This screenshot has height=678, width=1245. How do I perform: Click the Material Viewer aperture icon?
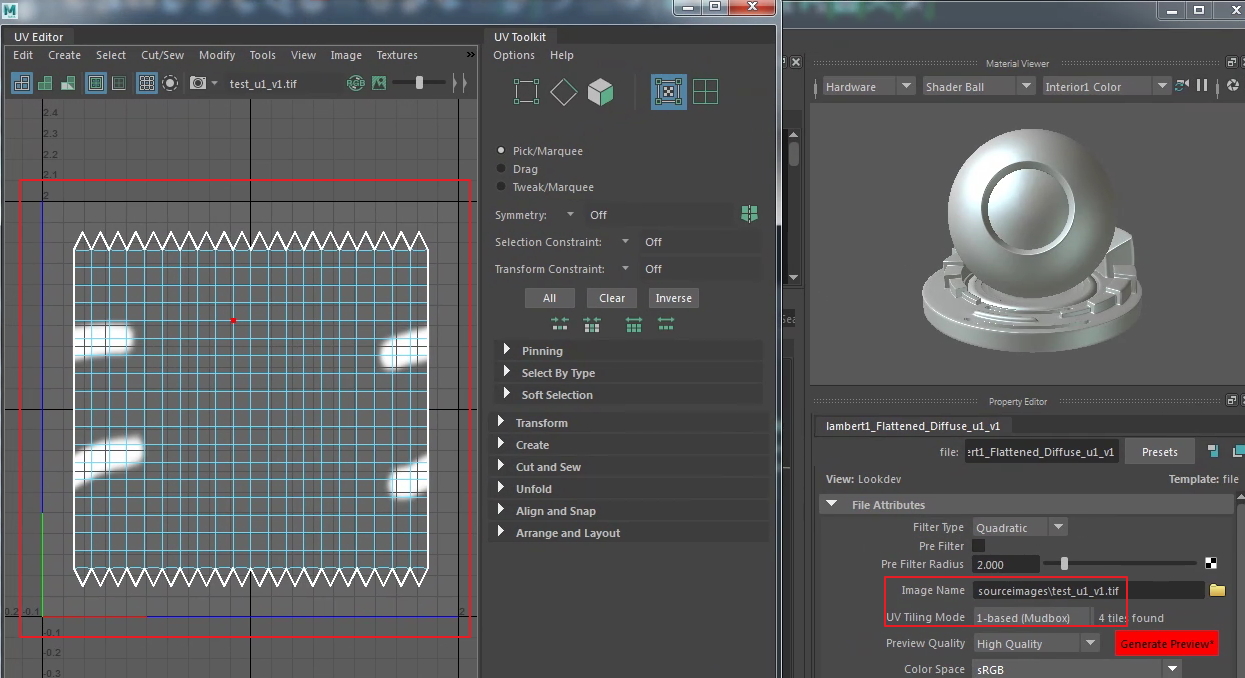coord(1232,87)
